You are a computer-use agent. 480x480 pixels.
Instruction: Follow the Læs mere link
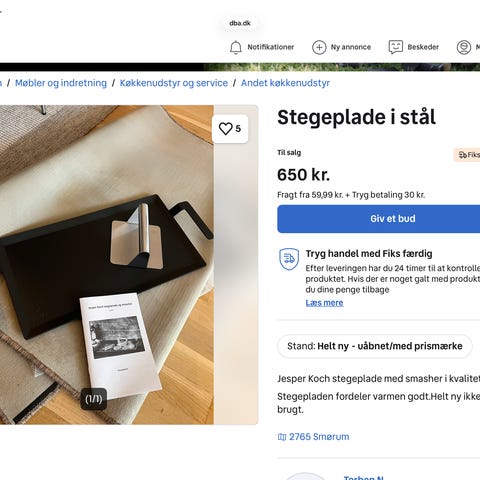pos(324,303)
